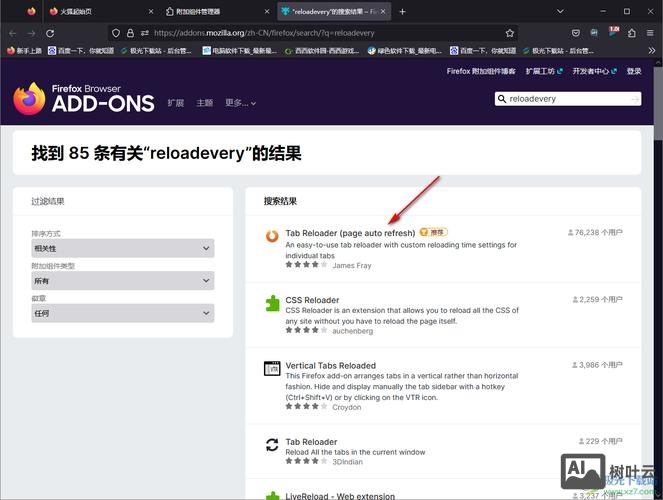The image size is (663, 500).
Task: Open the 扩展工坊 link
Action: [544, 71]
